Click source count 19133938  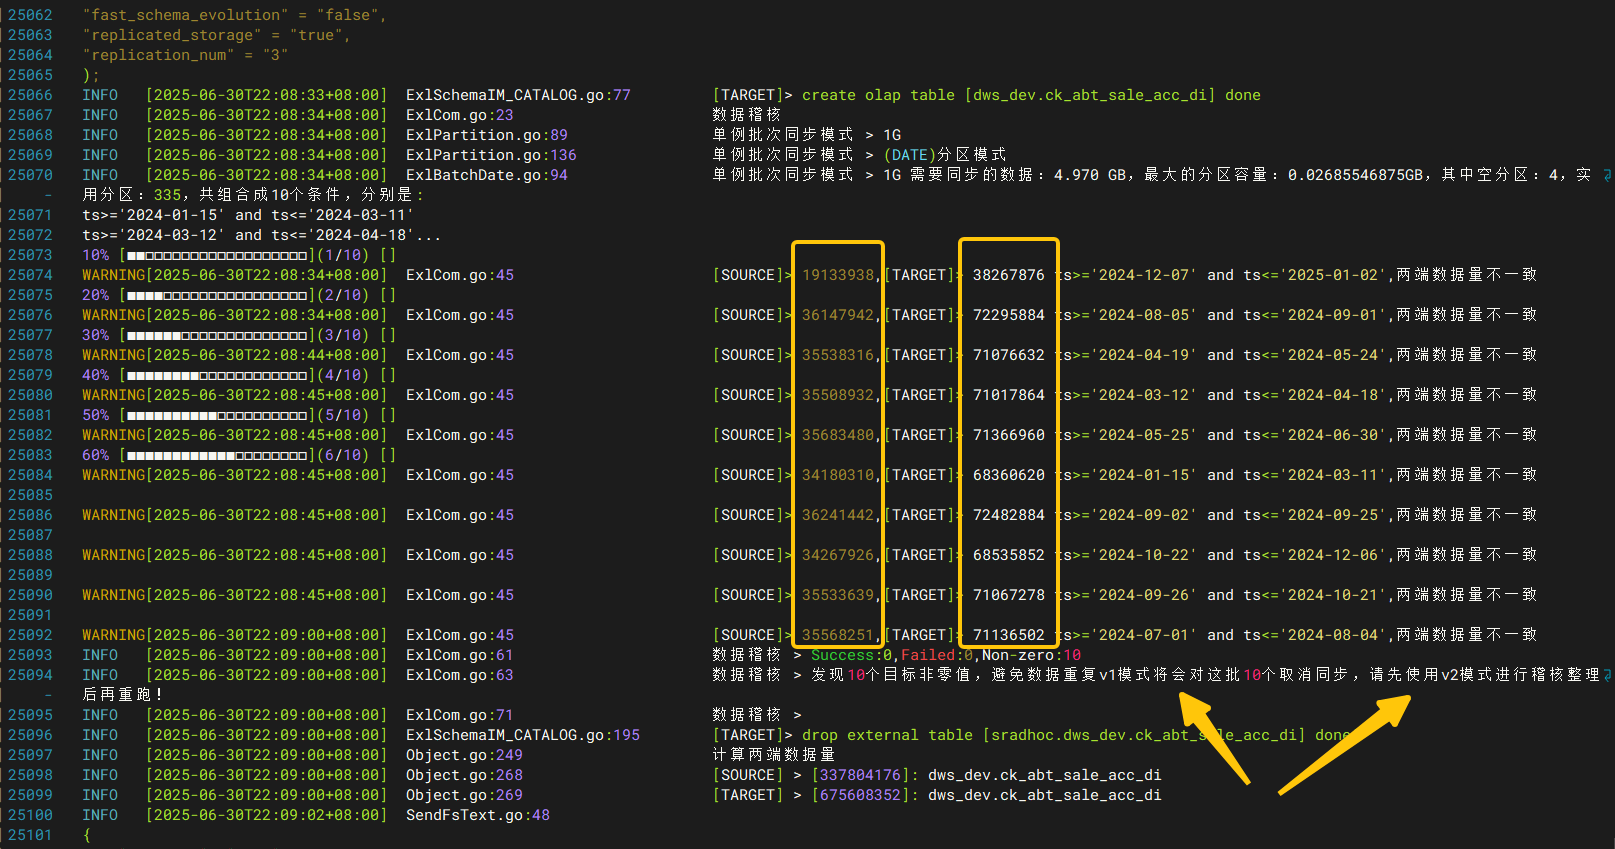click(x=838, y=275)
